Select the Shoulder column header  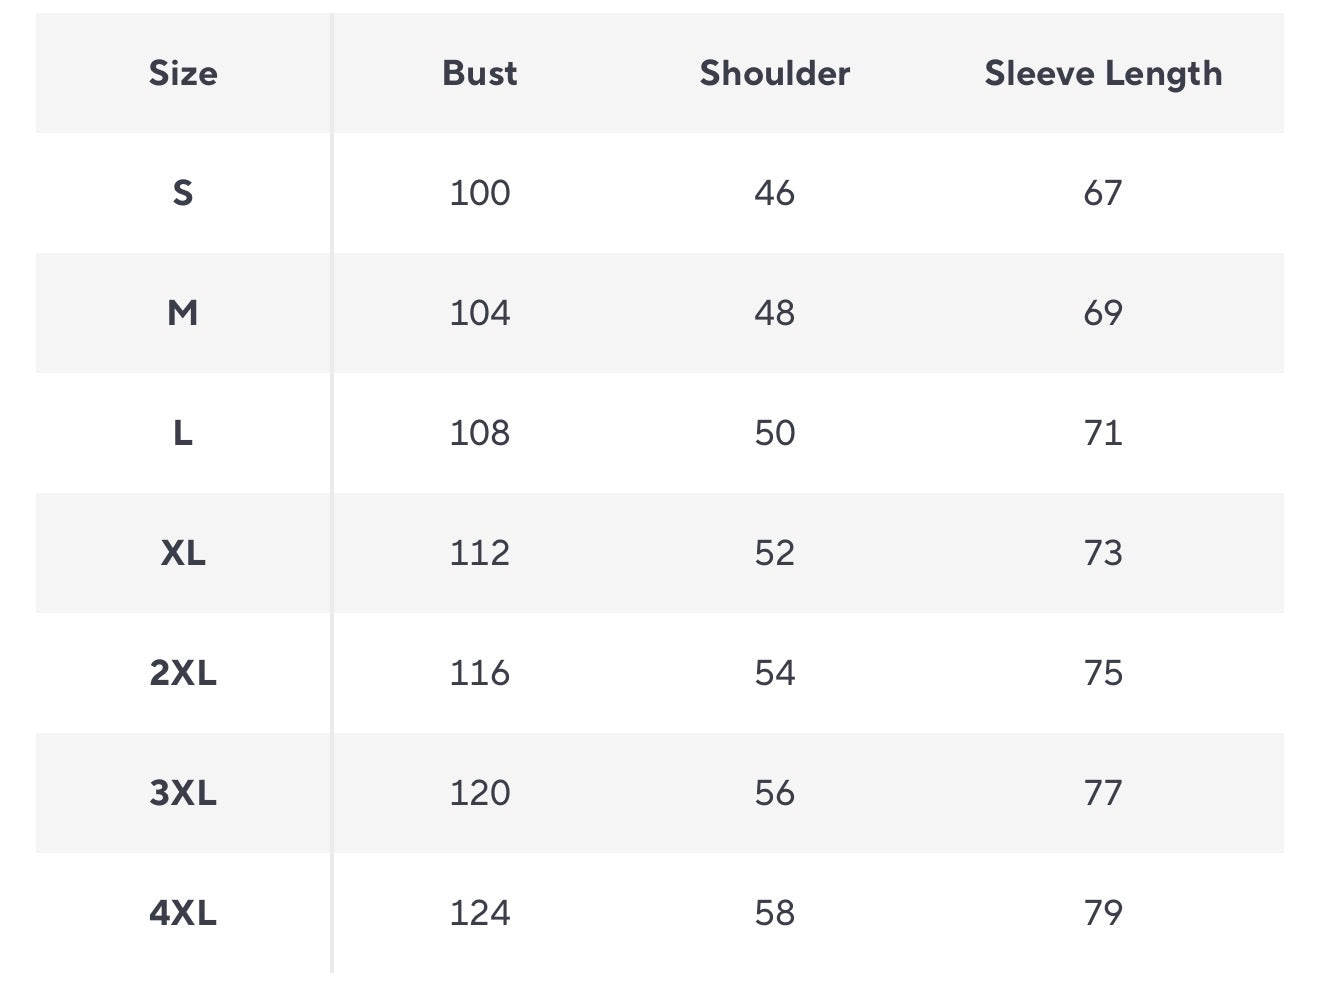(774, 73)
